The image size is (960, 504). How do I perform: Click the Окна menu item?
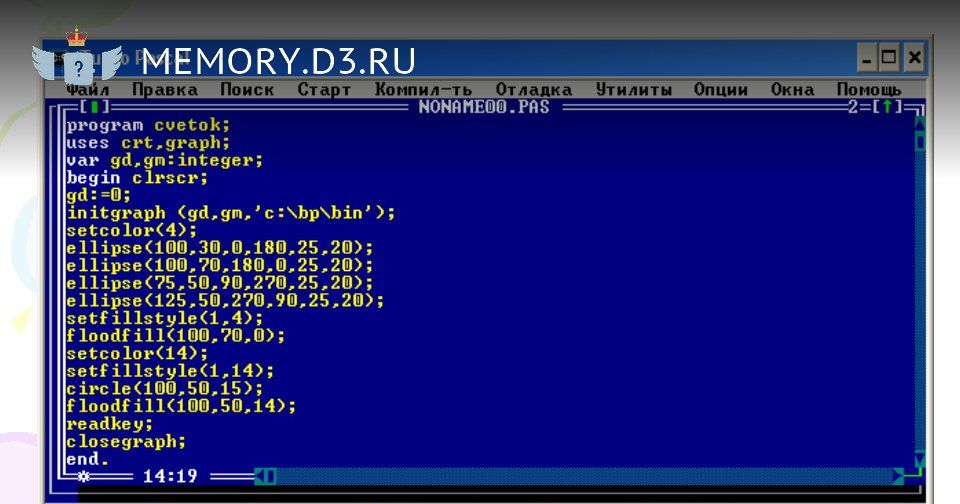click(792, 90)
